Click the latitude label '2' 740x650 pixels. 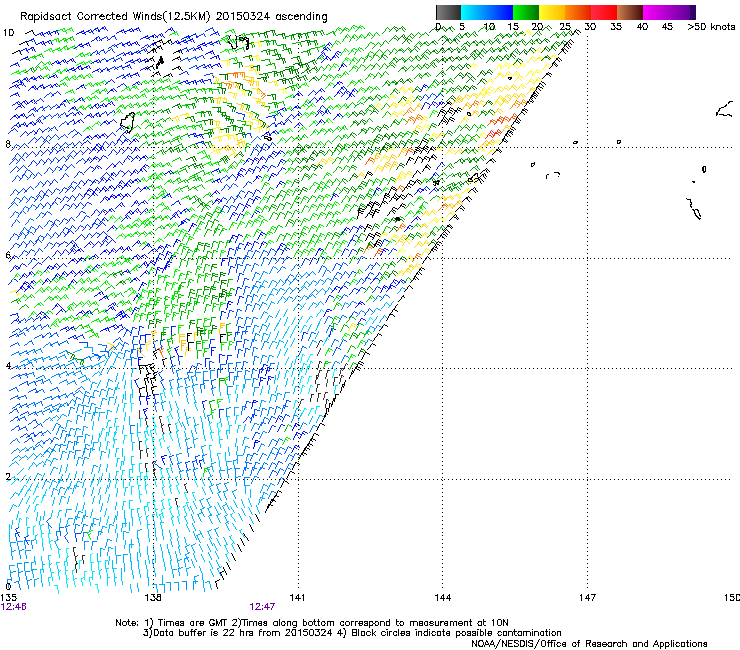8,477
